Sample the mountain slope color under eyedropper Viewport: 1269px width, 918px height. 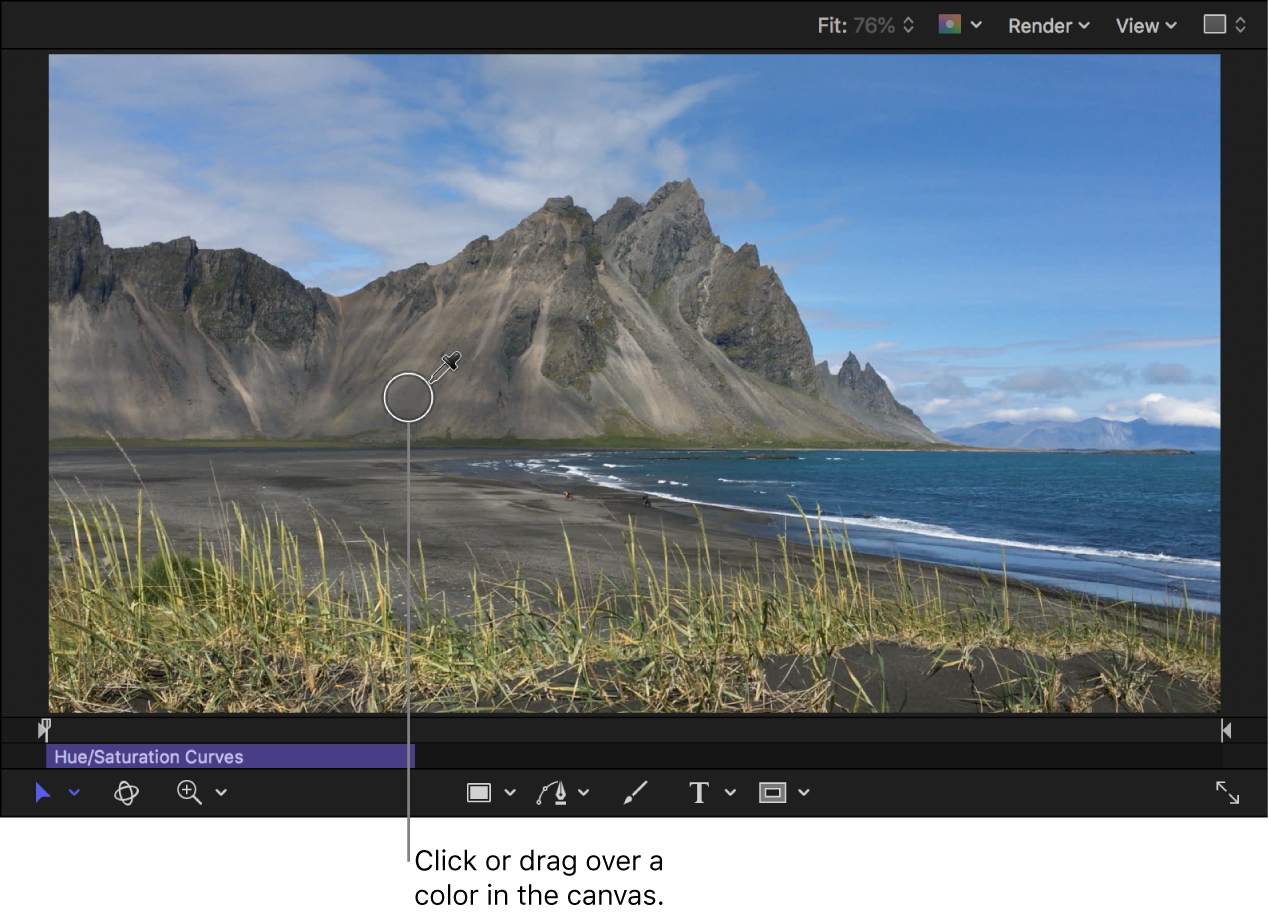(408, 397)
